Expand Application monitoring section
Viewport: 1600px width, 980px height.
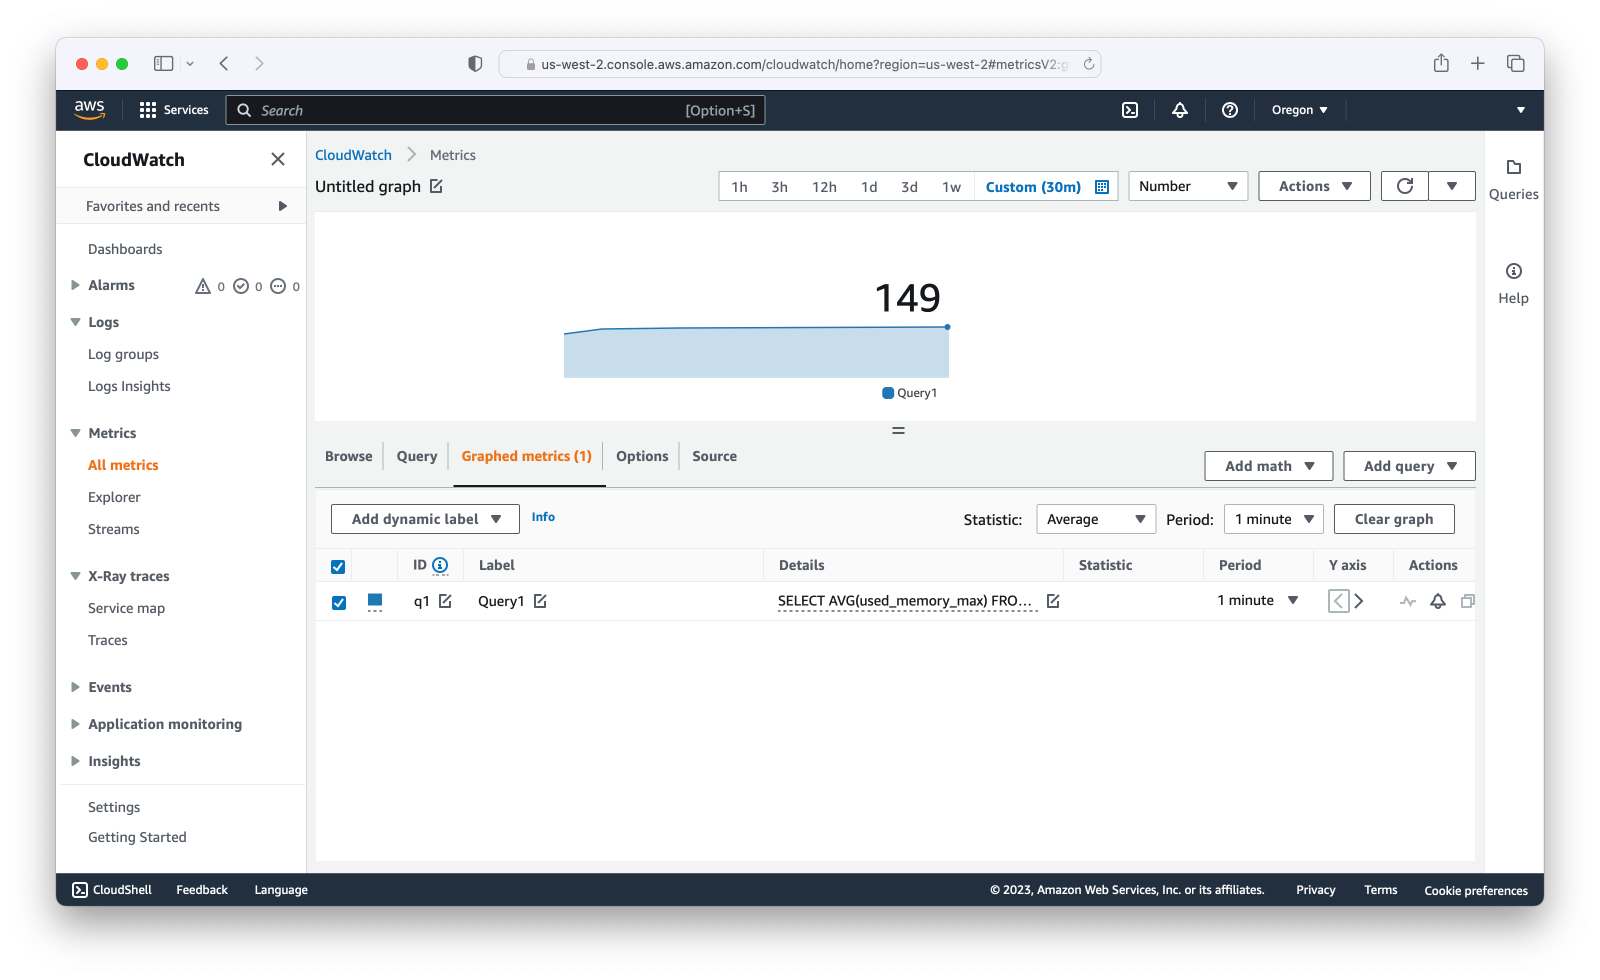coord(75,724)
